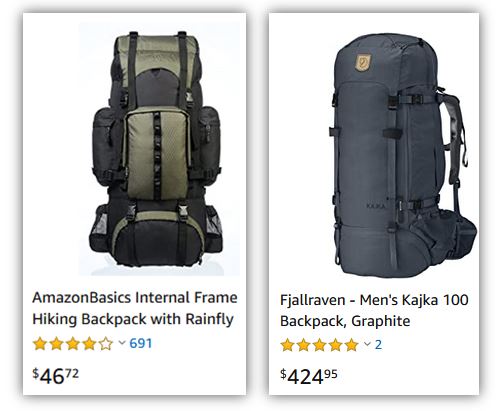Click the AmazonBasics four-star rating icons
This screenshot has width=500, height=411.
coord(73,343)
